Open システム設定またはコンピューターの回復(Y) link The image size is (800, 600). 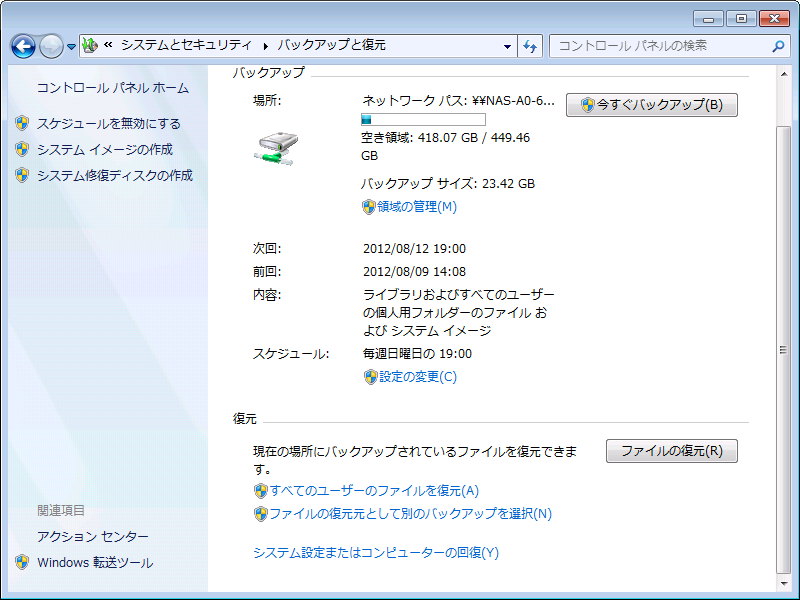[375, 553]
